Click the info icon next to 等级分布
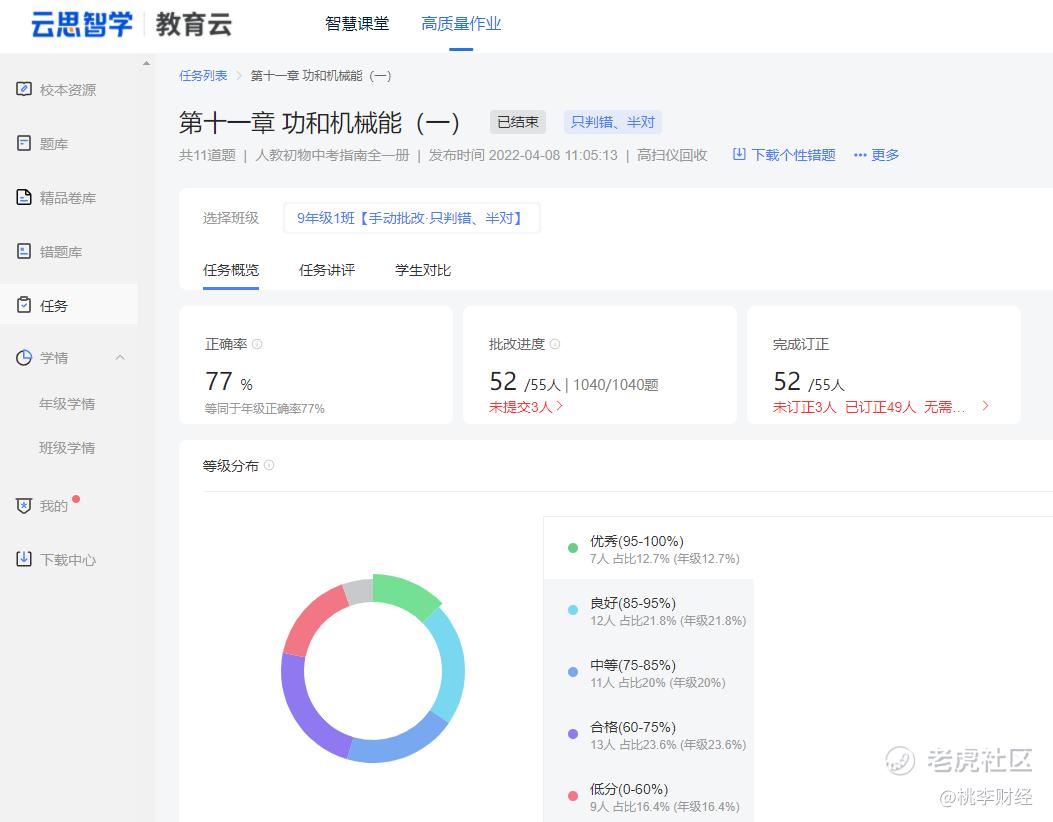This screenshot has width=1053, height=822. coord(269,466)
